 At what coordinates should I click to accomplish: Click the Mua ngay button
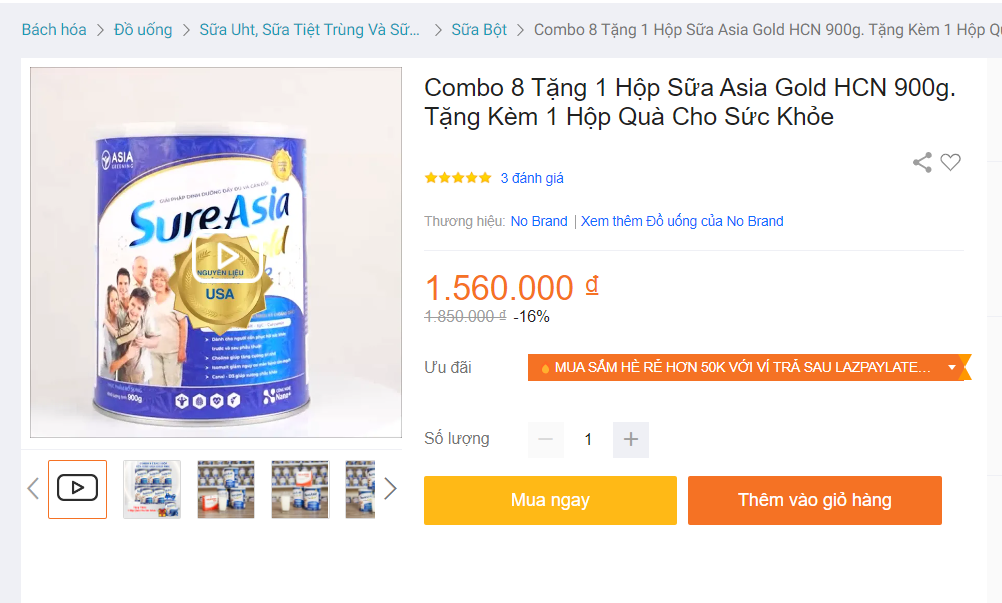click(550, 500)
